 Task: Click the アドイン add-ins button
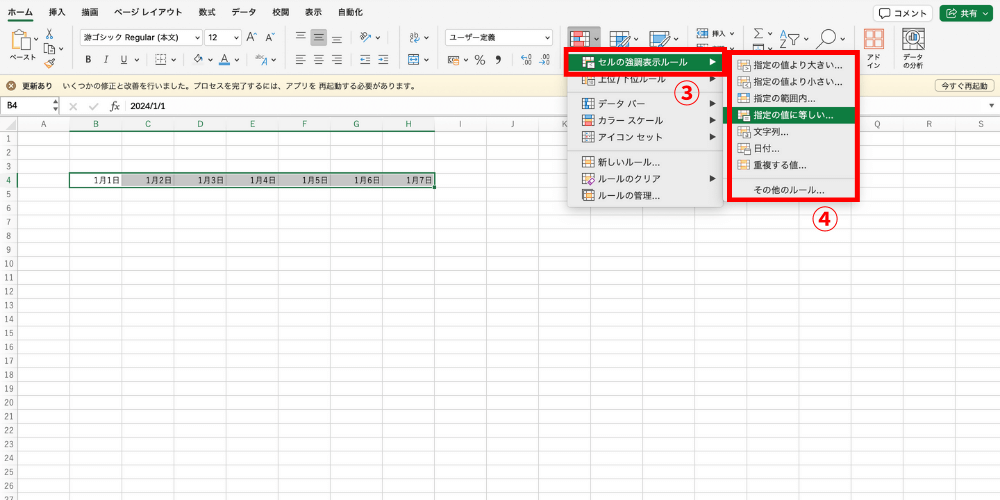[874, 48]
